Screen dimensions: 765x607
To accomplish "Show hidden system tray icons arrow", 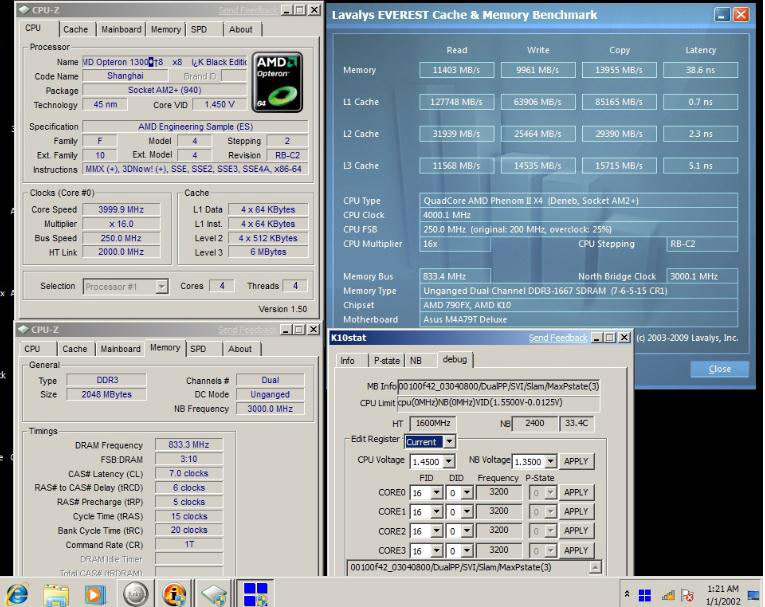I will [x=627, y=595].
